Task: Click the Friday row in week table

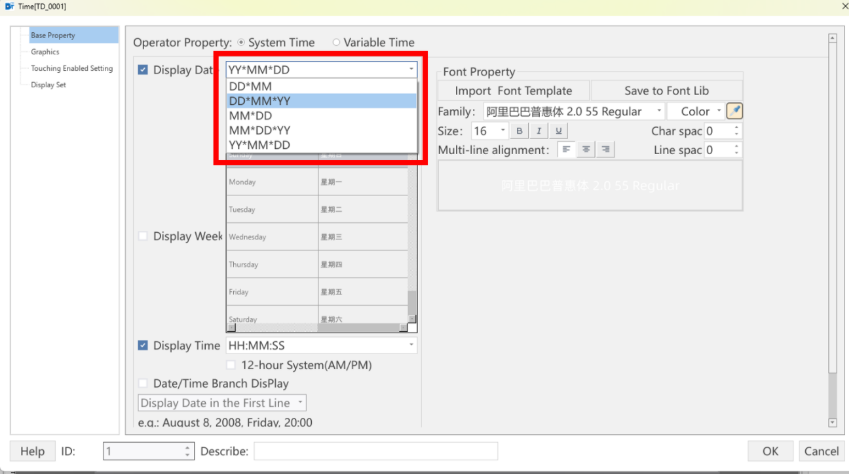Action: (x=317, y=292)
